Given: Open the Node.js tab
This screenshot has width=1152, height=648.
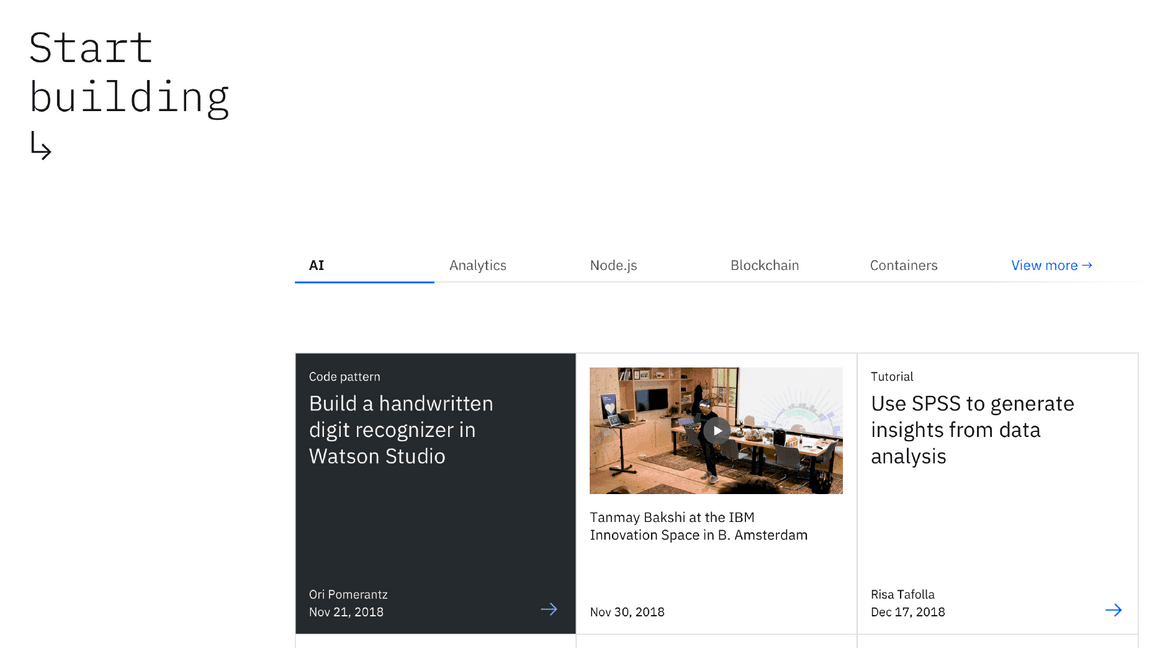Looking at the screenshot, I should 613,265.
